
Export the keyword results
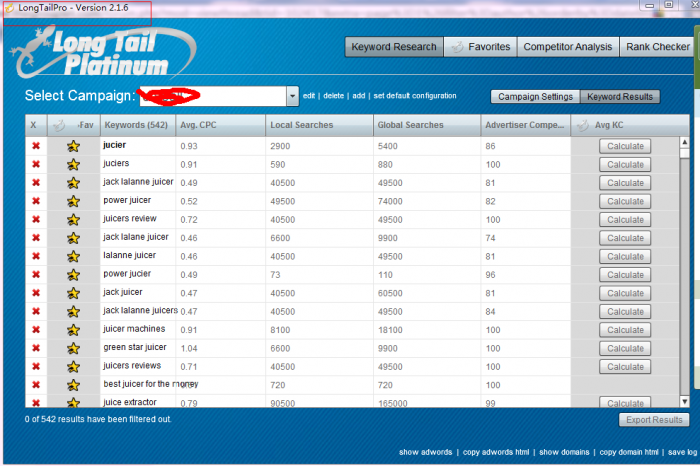[654, 420]
